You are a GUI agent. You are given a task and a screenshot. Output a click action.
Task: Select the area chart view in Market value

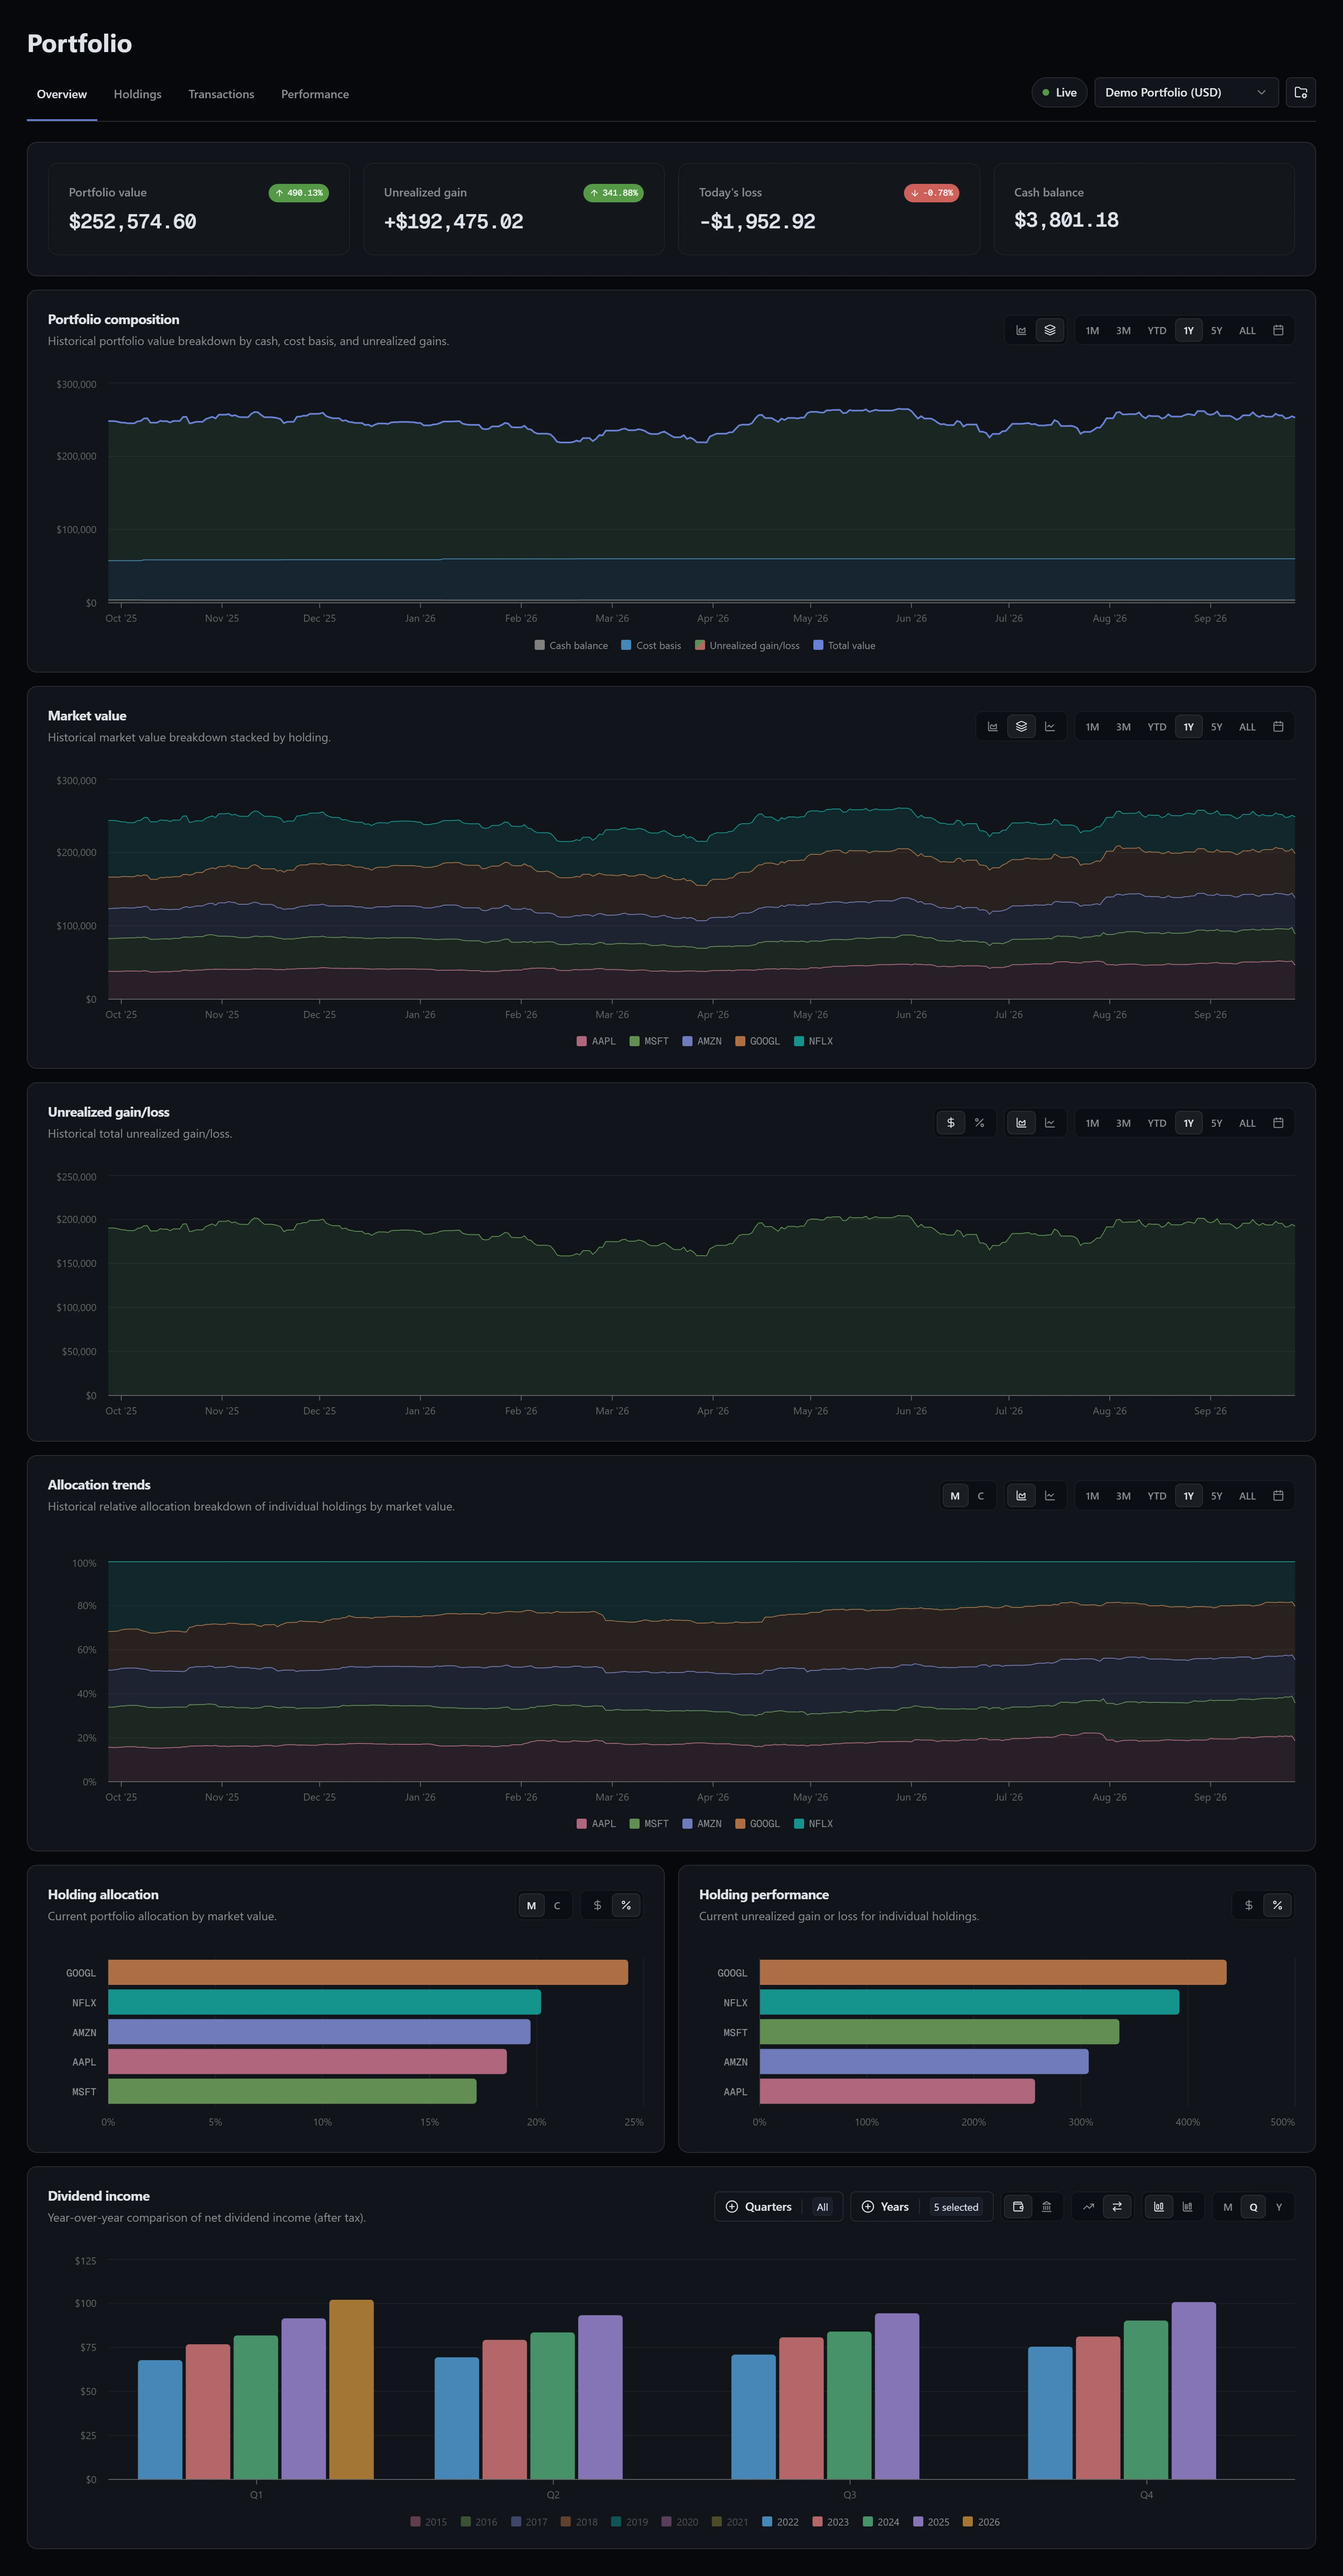click(x=993, y=727)
